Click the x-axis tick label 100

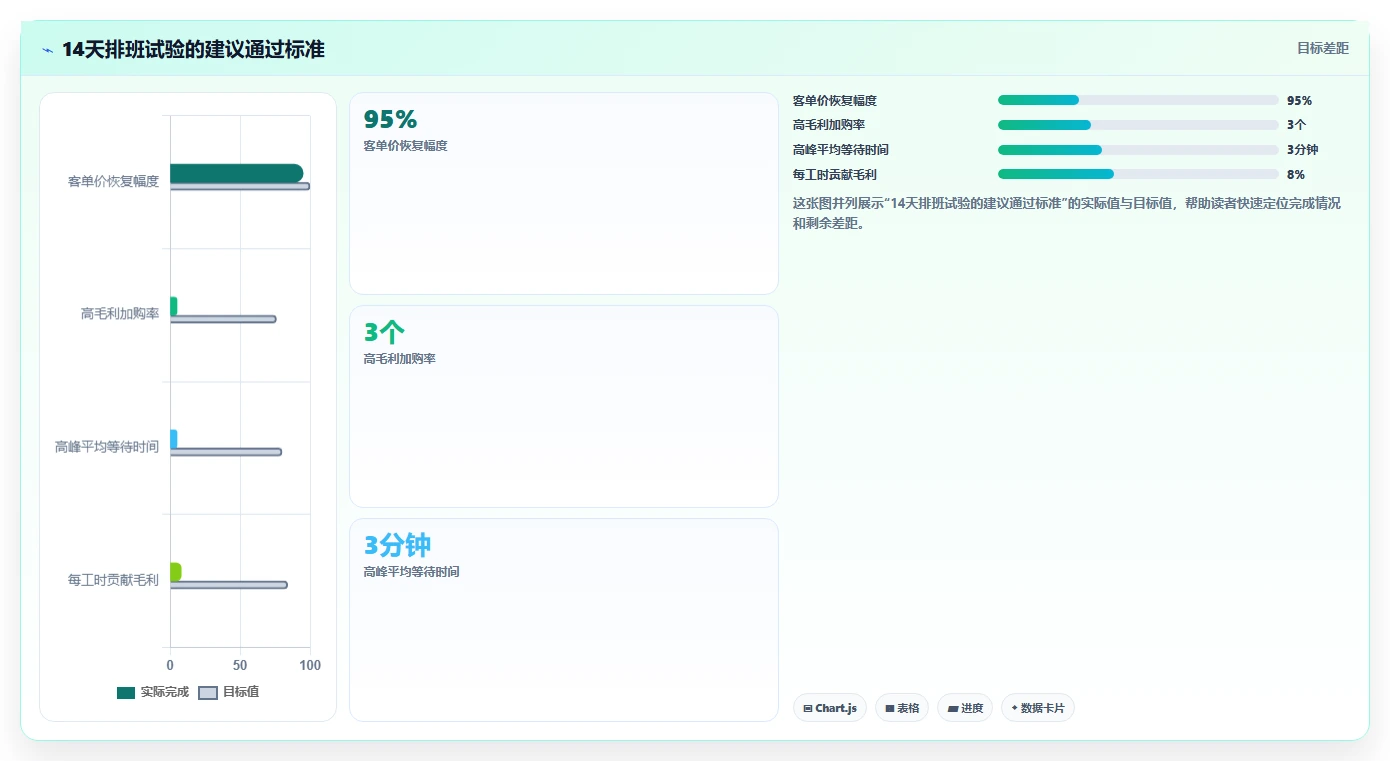coord(310,665)
